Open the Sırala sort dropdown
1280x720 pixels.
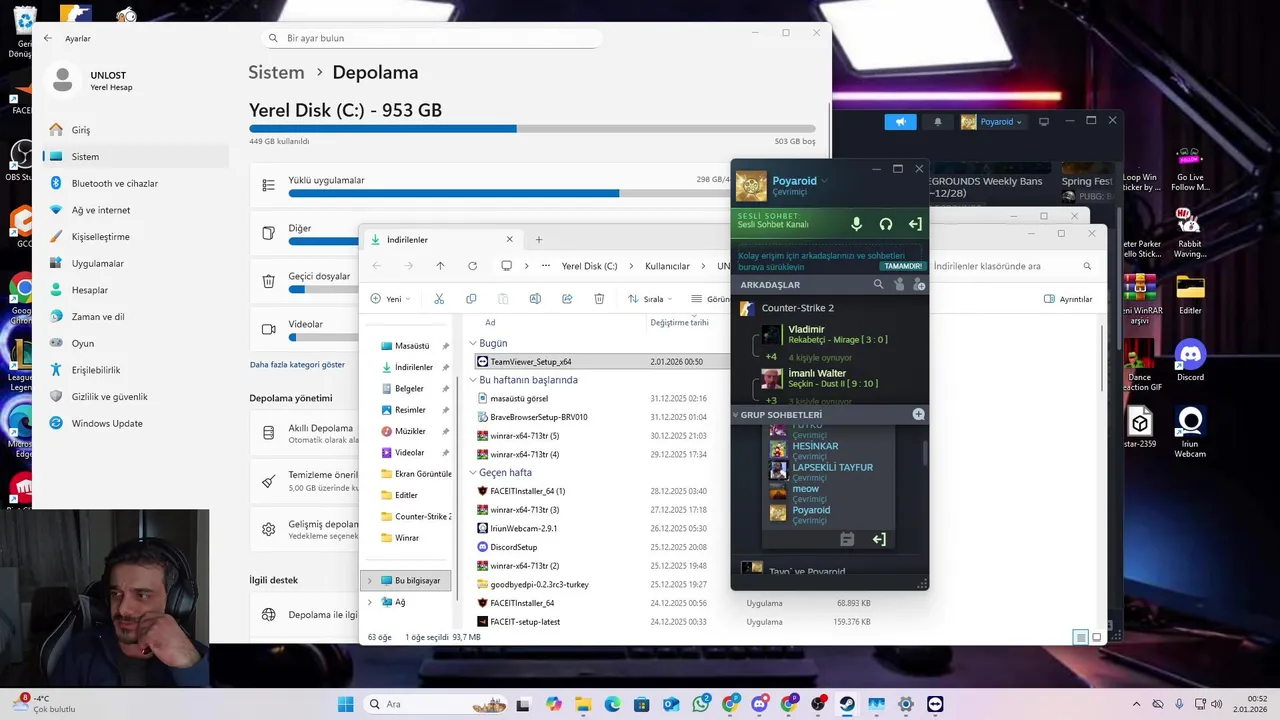pyautogui.click(x=650, y=299)
